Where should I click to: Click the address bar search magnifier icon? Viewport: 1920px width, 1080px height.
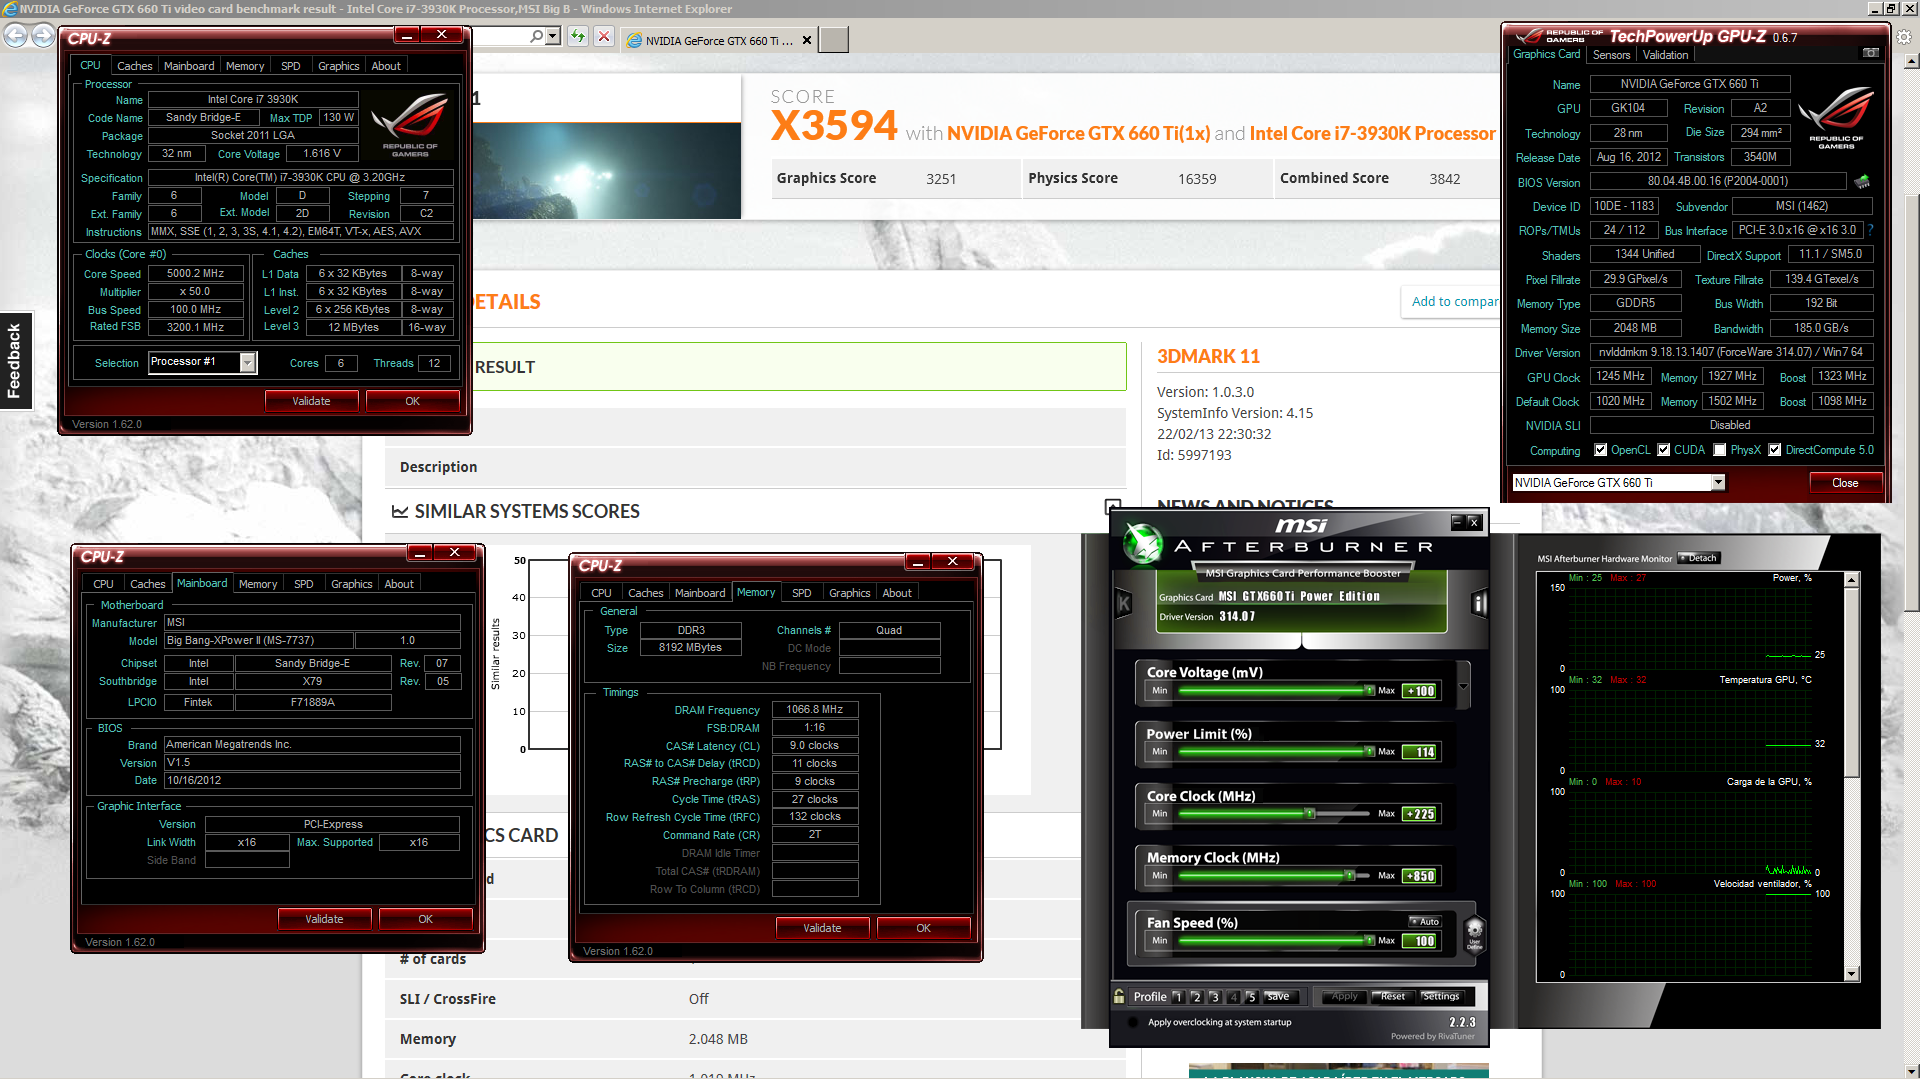(x=537, y=36)
